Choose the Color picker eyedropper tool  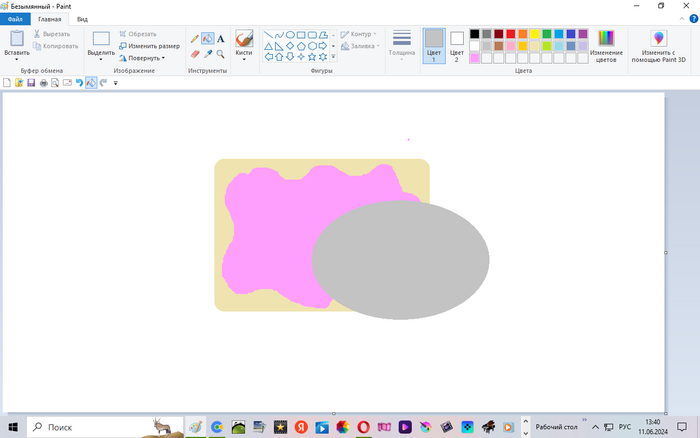coord(208,54)
